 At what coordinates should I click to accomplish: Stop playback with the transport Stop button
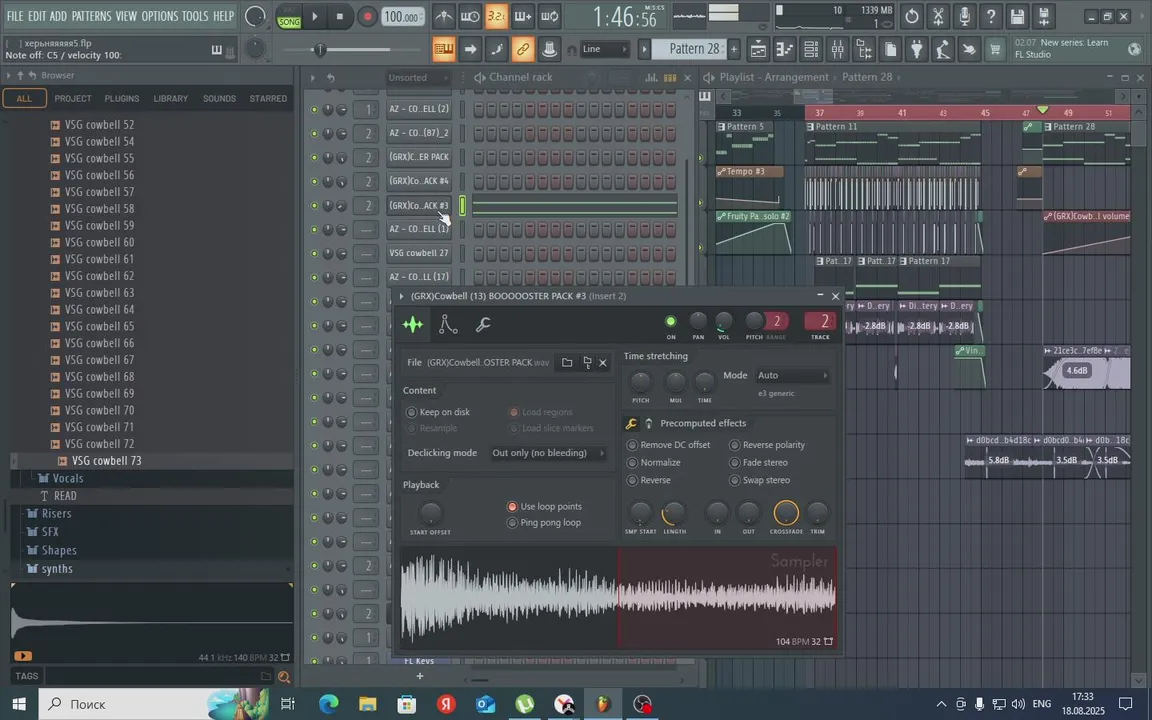339,16
